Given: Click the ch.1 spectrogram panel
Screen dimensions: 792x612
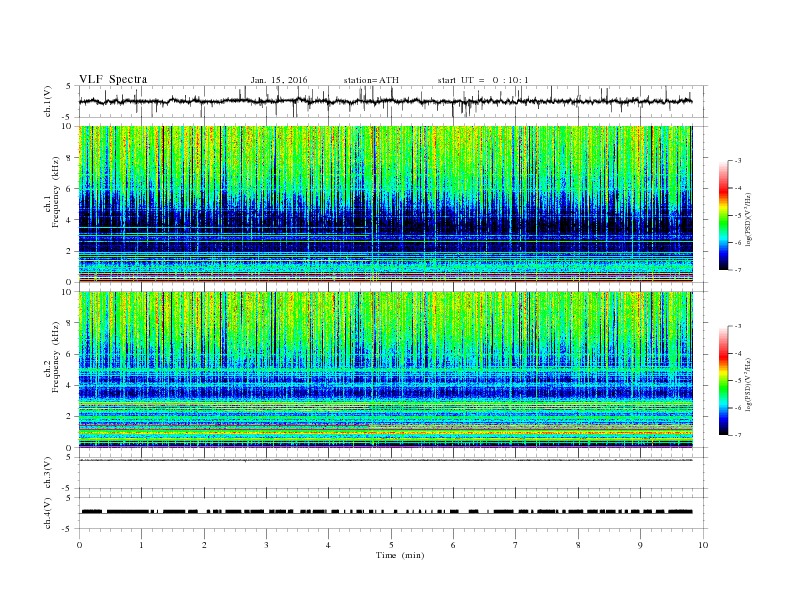Looking at the screenshot, I should click(x=385, y=204).
